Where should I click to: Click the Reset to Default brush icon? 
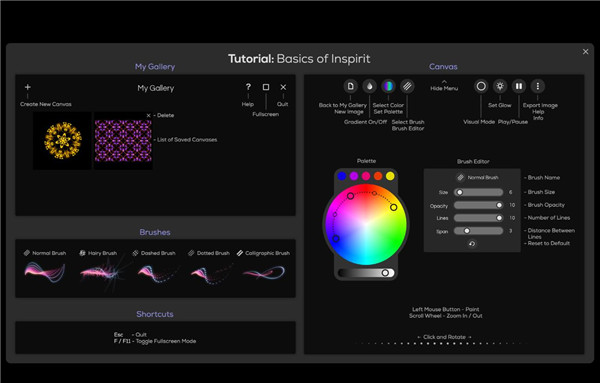(x=472, y=244)
